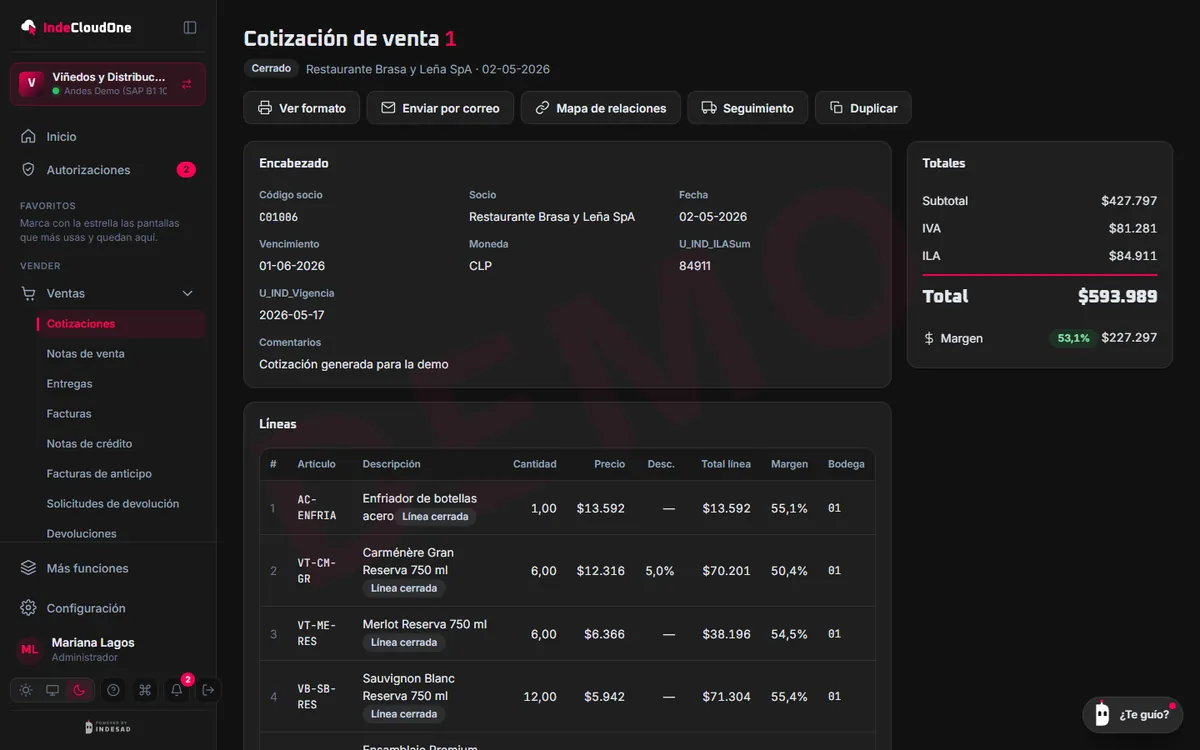Go to Entregas
This screenshot has height=750, width=1200.
pos(69,384)
